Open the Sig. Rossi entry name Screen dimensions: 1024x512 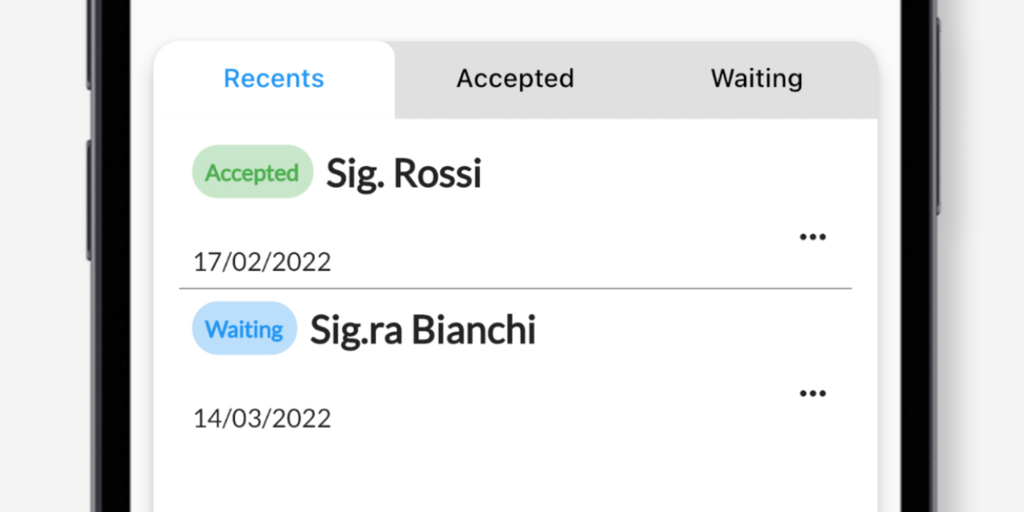click(x=404, y=174)
